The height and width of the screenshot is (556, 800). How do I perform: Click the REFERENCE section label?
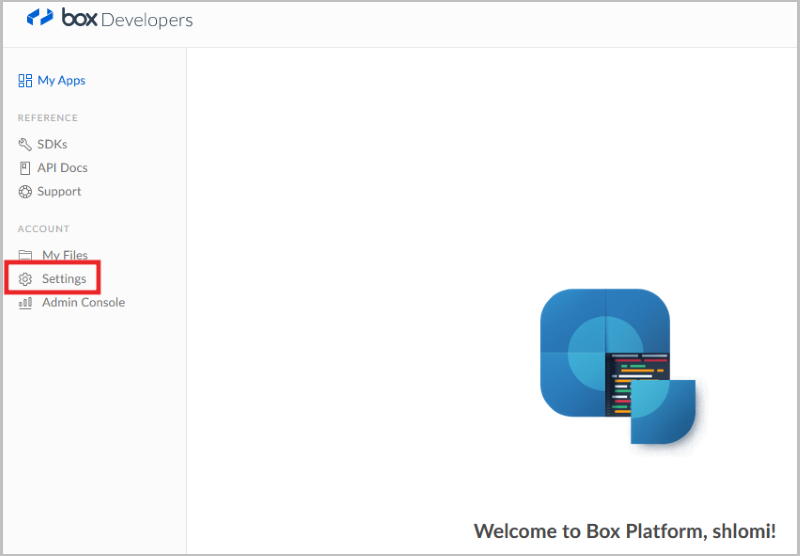(48, 118)
